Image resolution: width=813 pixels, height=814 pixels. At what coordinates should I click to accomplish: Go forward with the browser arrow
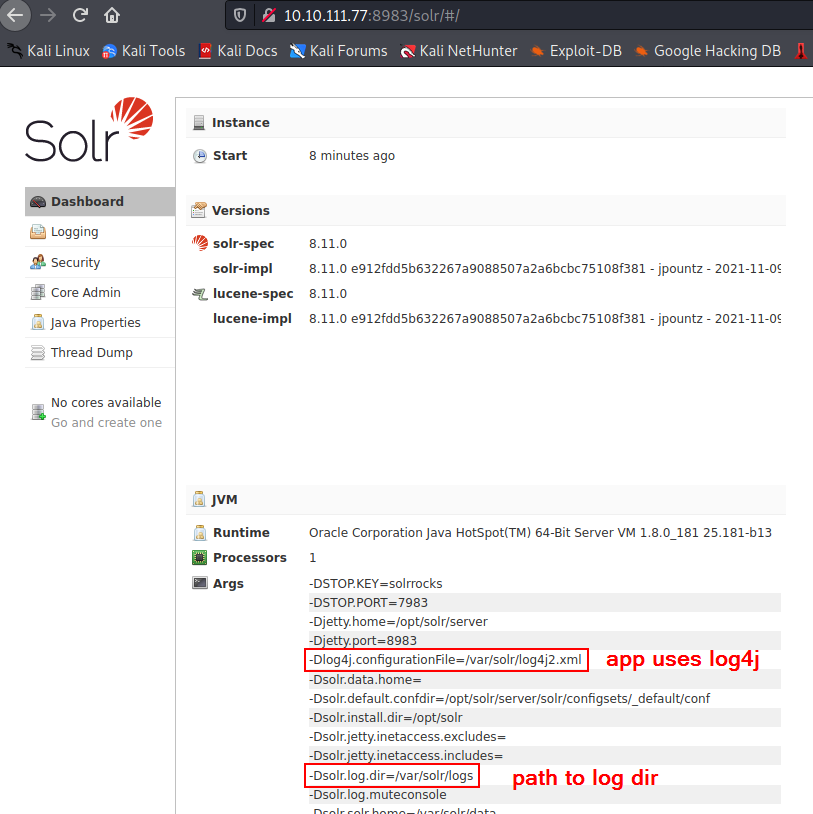pos(47,15)
